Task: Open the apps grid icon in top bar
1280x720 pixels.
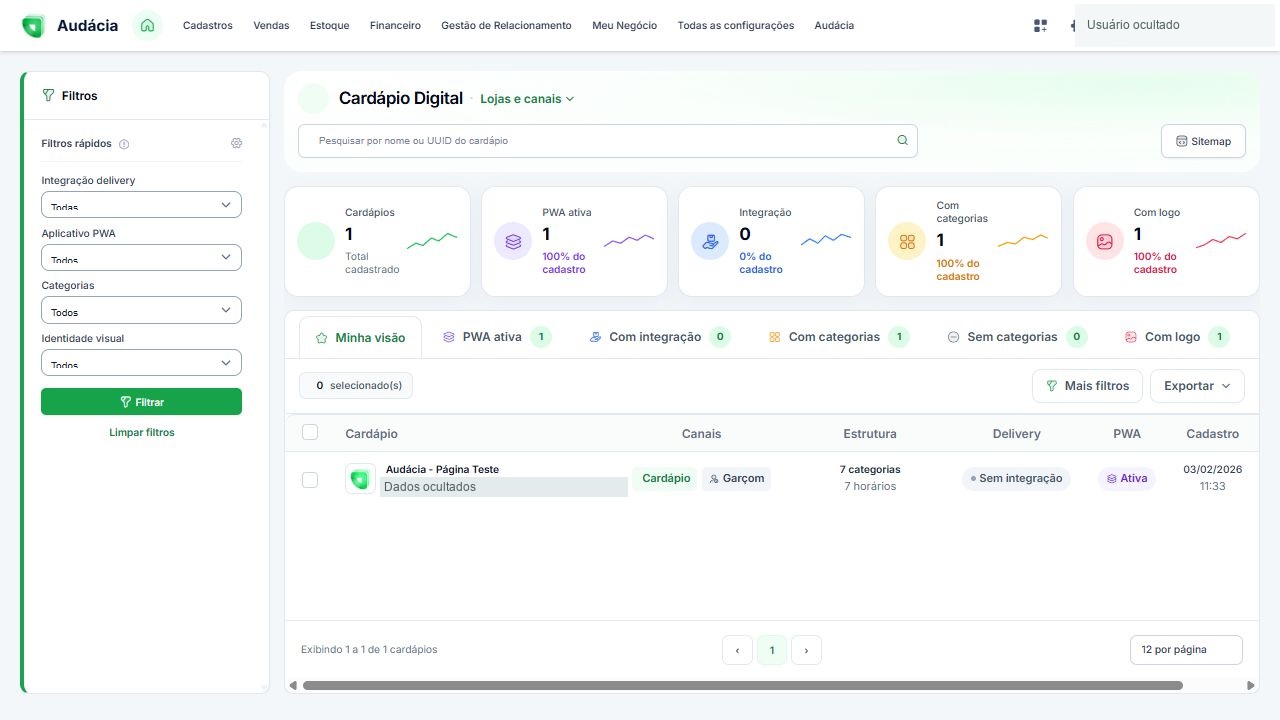Action: [x=1040, y=26]
